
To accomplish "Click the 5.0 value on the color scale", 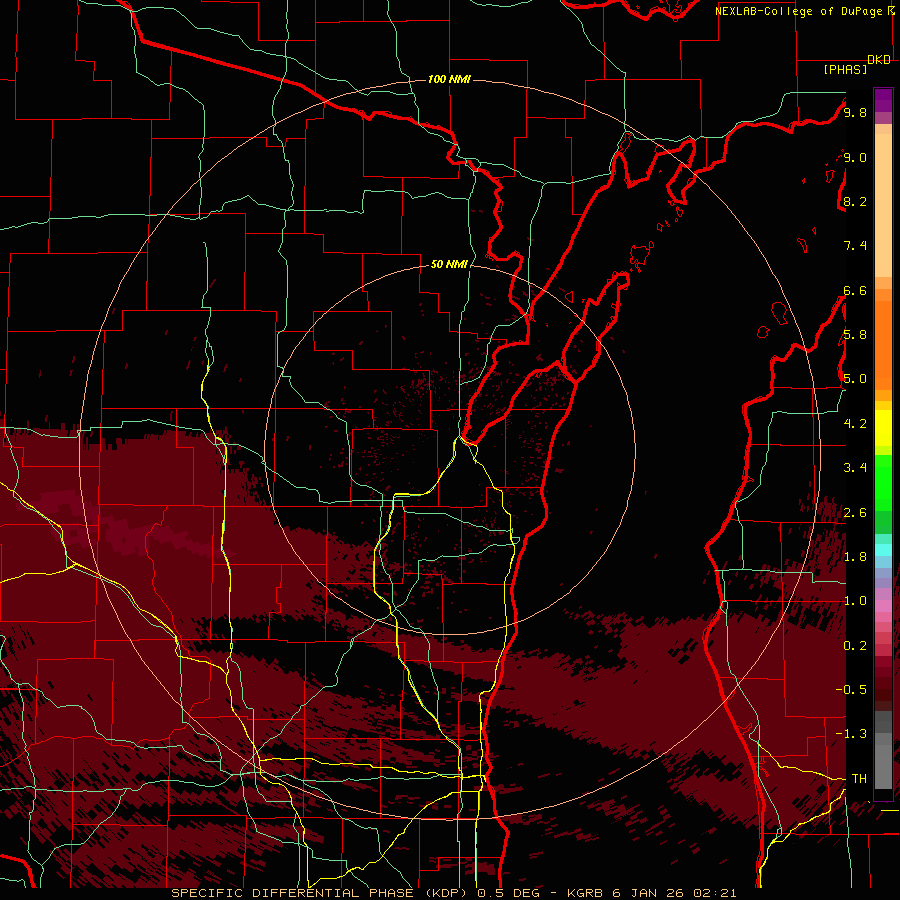I will click(x=855, y=379).
